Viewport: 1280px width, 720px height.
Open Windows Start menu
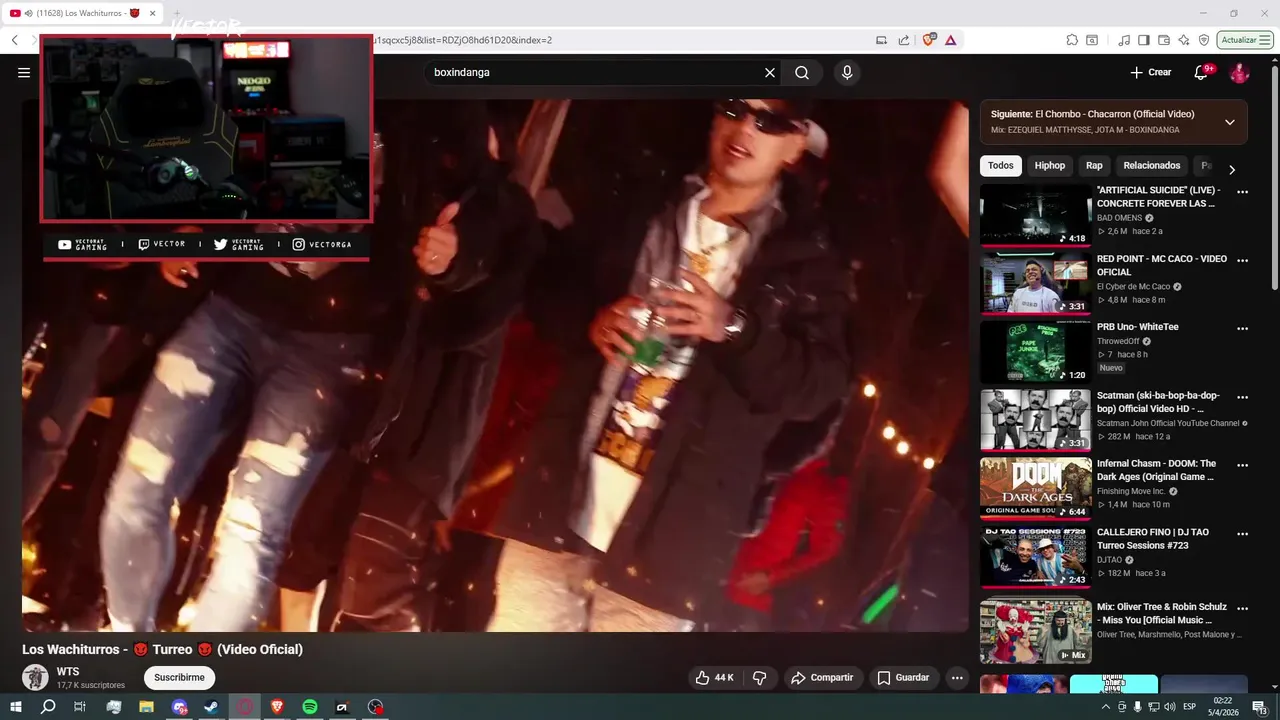click(x=16, y=707)
